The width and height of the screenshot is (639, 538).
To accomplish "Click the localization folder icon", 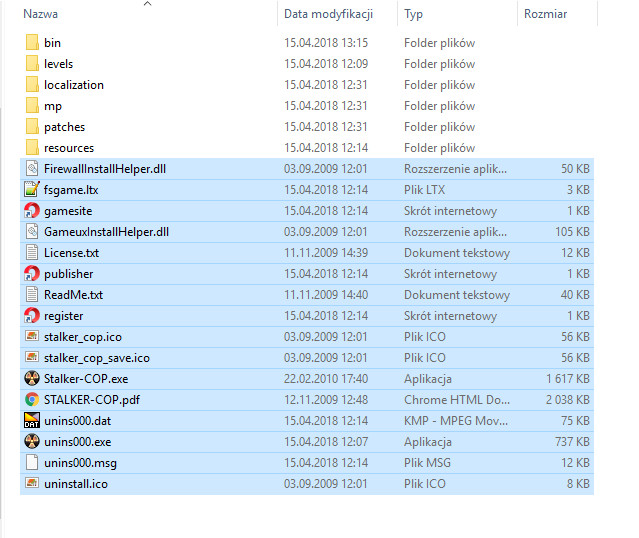I will (x=32, y=85).
